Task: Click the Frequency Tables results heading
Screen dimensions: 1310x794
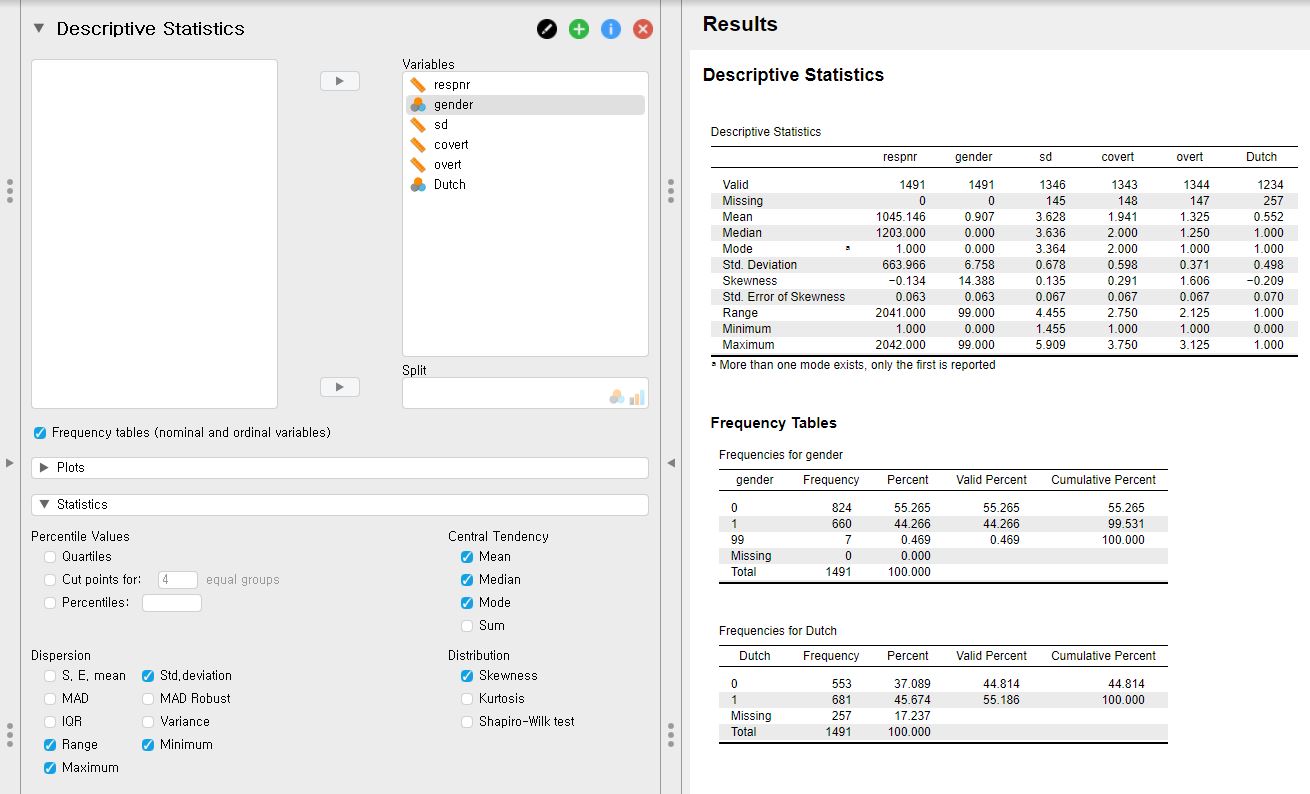Action: [773, 423]
